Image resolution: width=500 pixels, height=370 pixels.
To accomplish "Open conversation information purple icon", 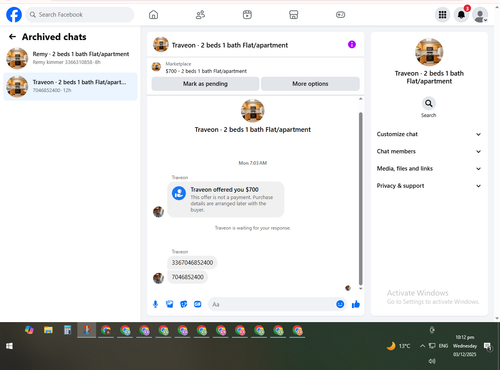I will tap(352, 44).
